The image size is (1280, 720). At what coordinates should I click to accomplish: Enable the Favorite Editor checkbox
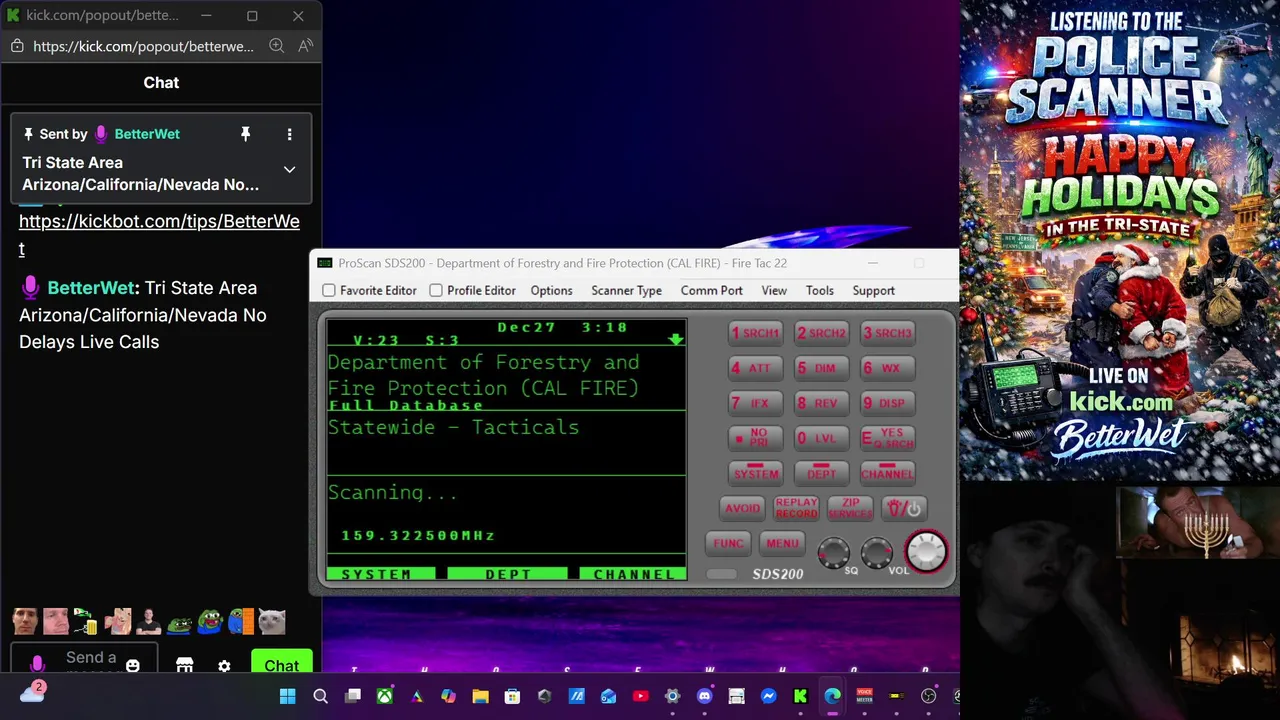click(329, 290)
